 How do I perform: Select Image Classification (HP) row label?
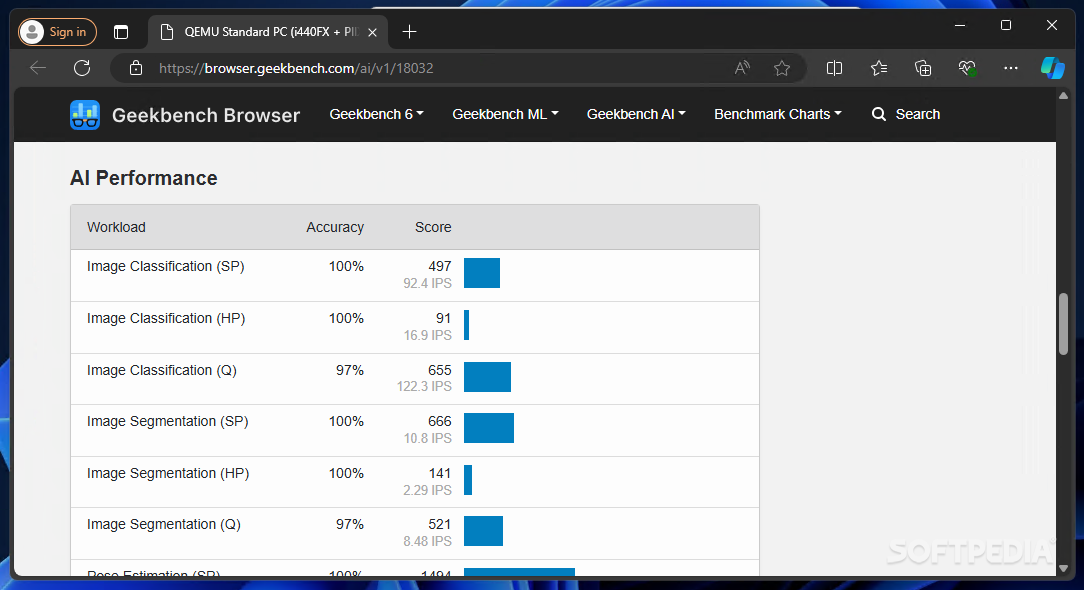point(166,318)
